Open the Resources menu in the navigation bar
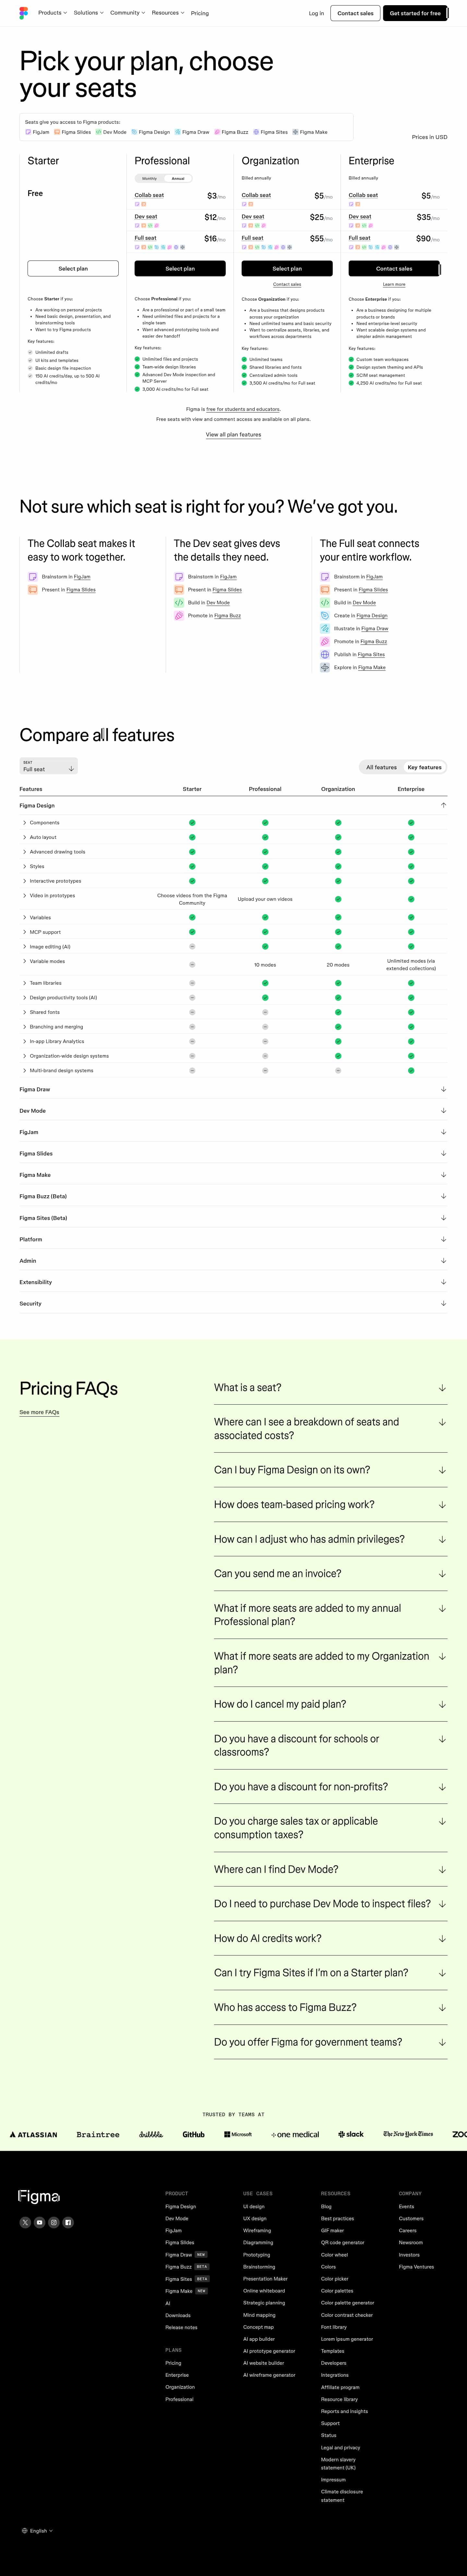The width and height of the screenshot is (467, 2576). 167,13
